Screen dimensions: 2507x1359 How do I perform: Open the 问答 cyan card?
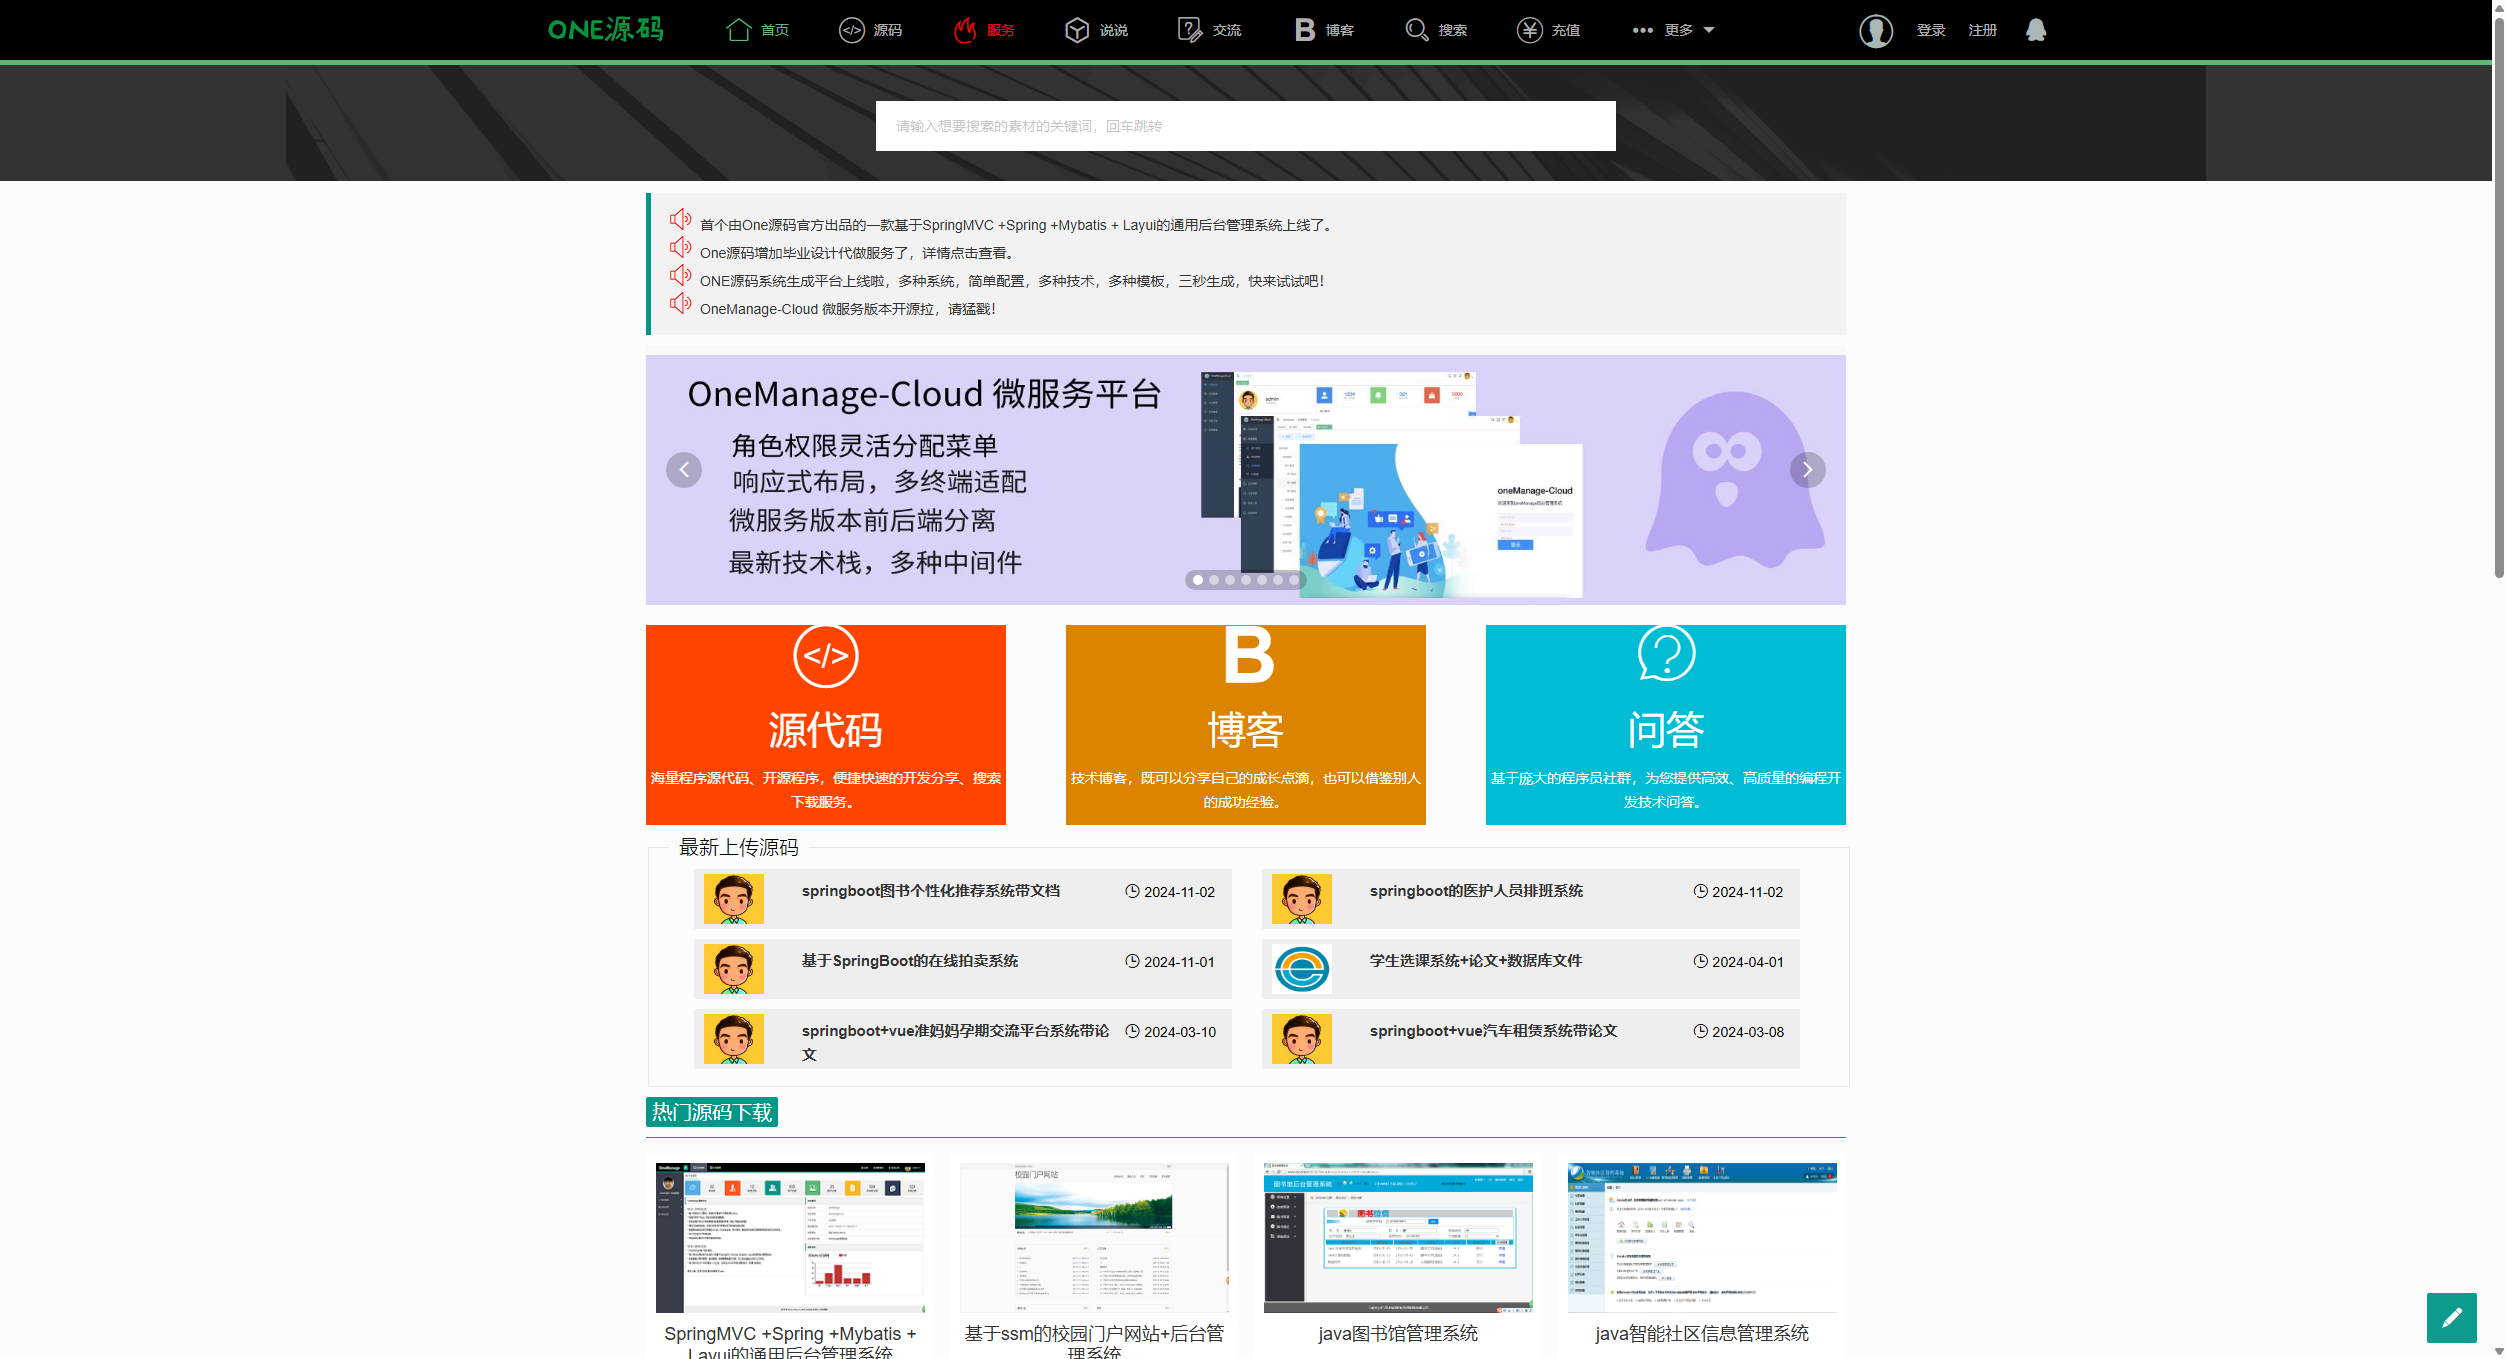pyautogui.click(x=1666, y=725)
